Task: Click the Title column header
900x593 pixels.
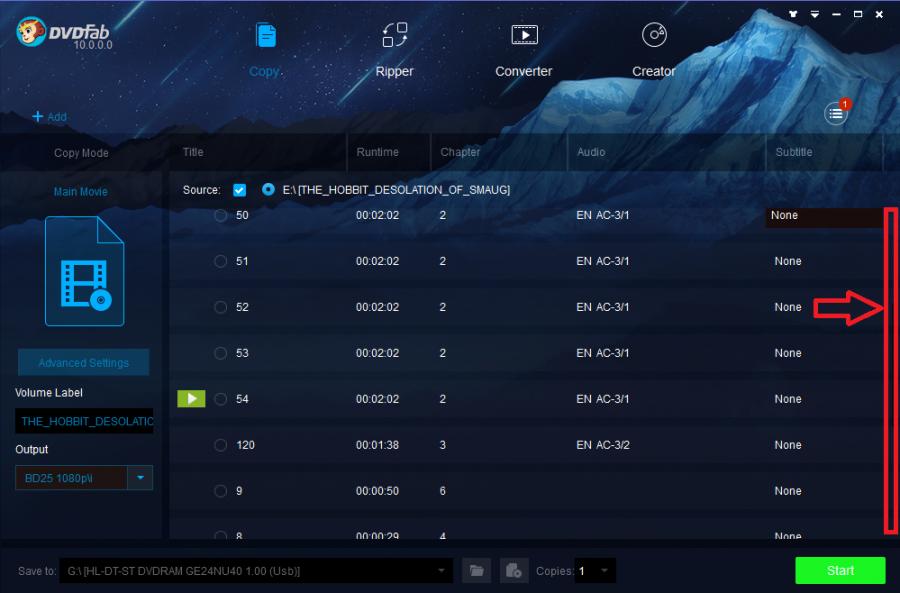Action: [193, 152]
